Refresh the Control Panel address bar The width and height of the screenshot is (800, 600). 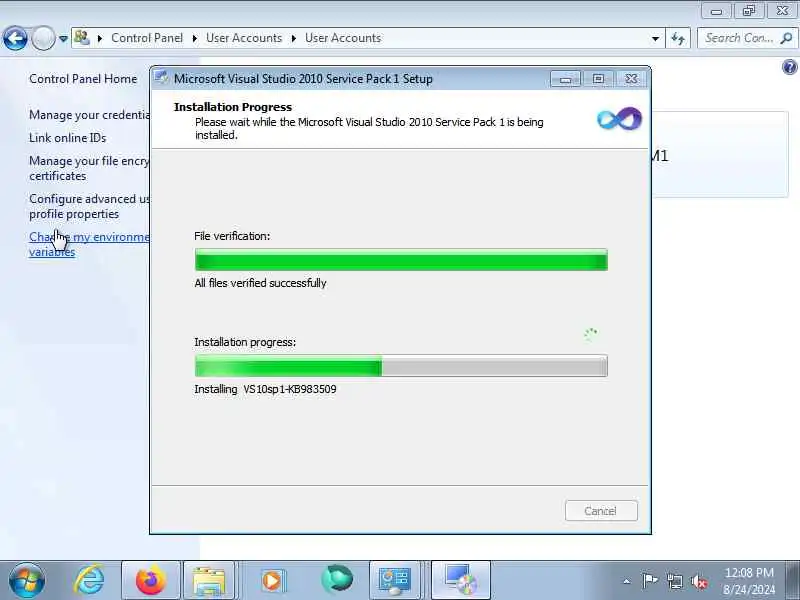[x=678, y=38]
